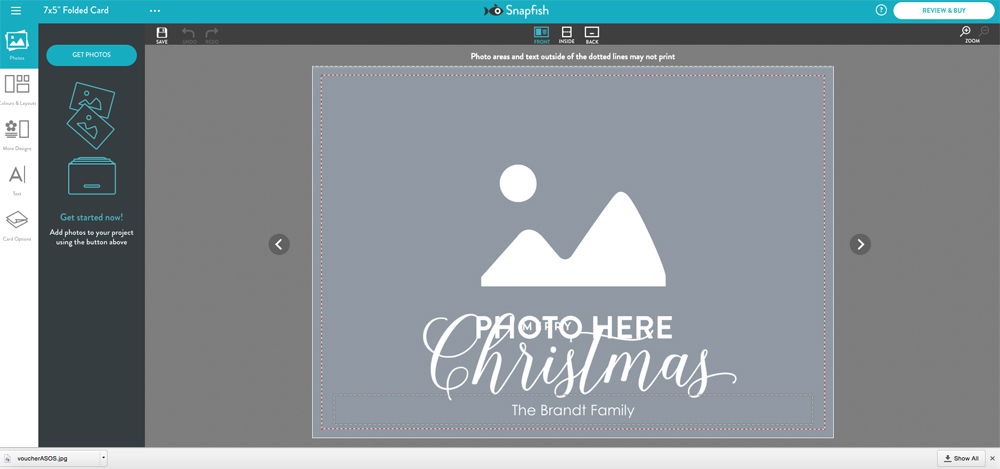Go to the next card page arrow
1000x469 pixels.
(860, 244)
